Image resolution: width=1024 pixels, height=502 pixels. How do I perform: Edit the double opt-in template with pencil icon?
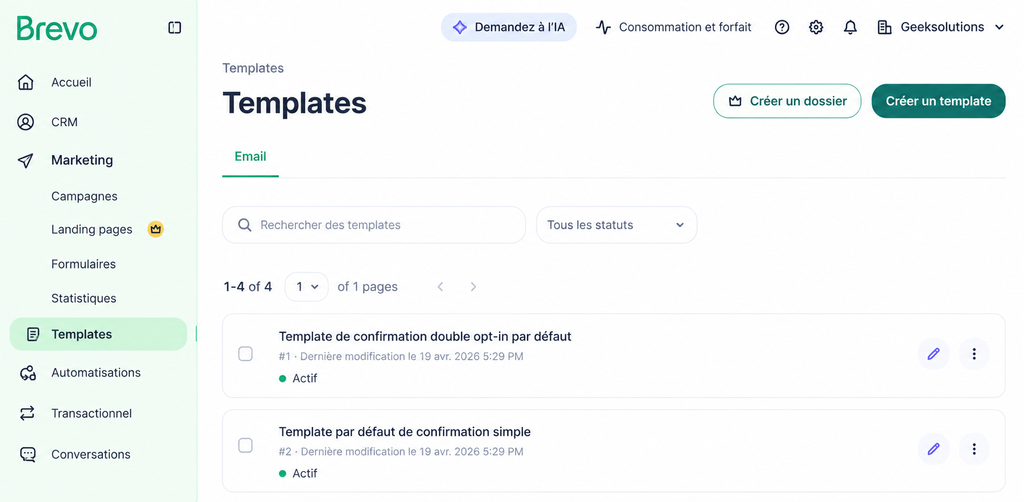(x=933, y=354)
